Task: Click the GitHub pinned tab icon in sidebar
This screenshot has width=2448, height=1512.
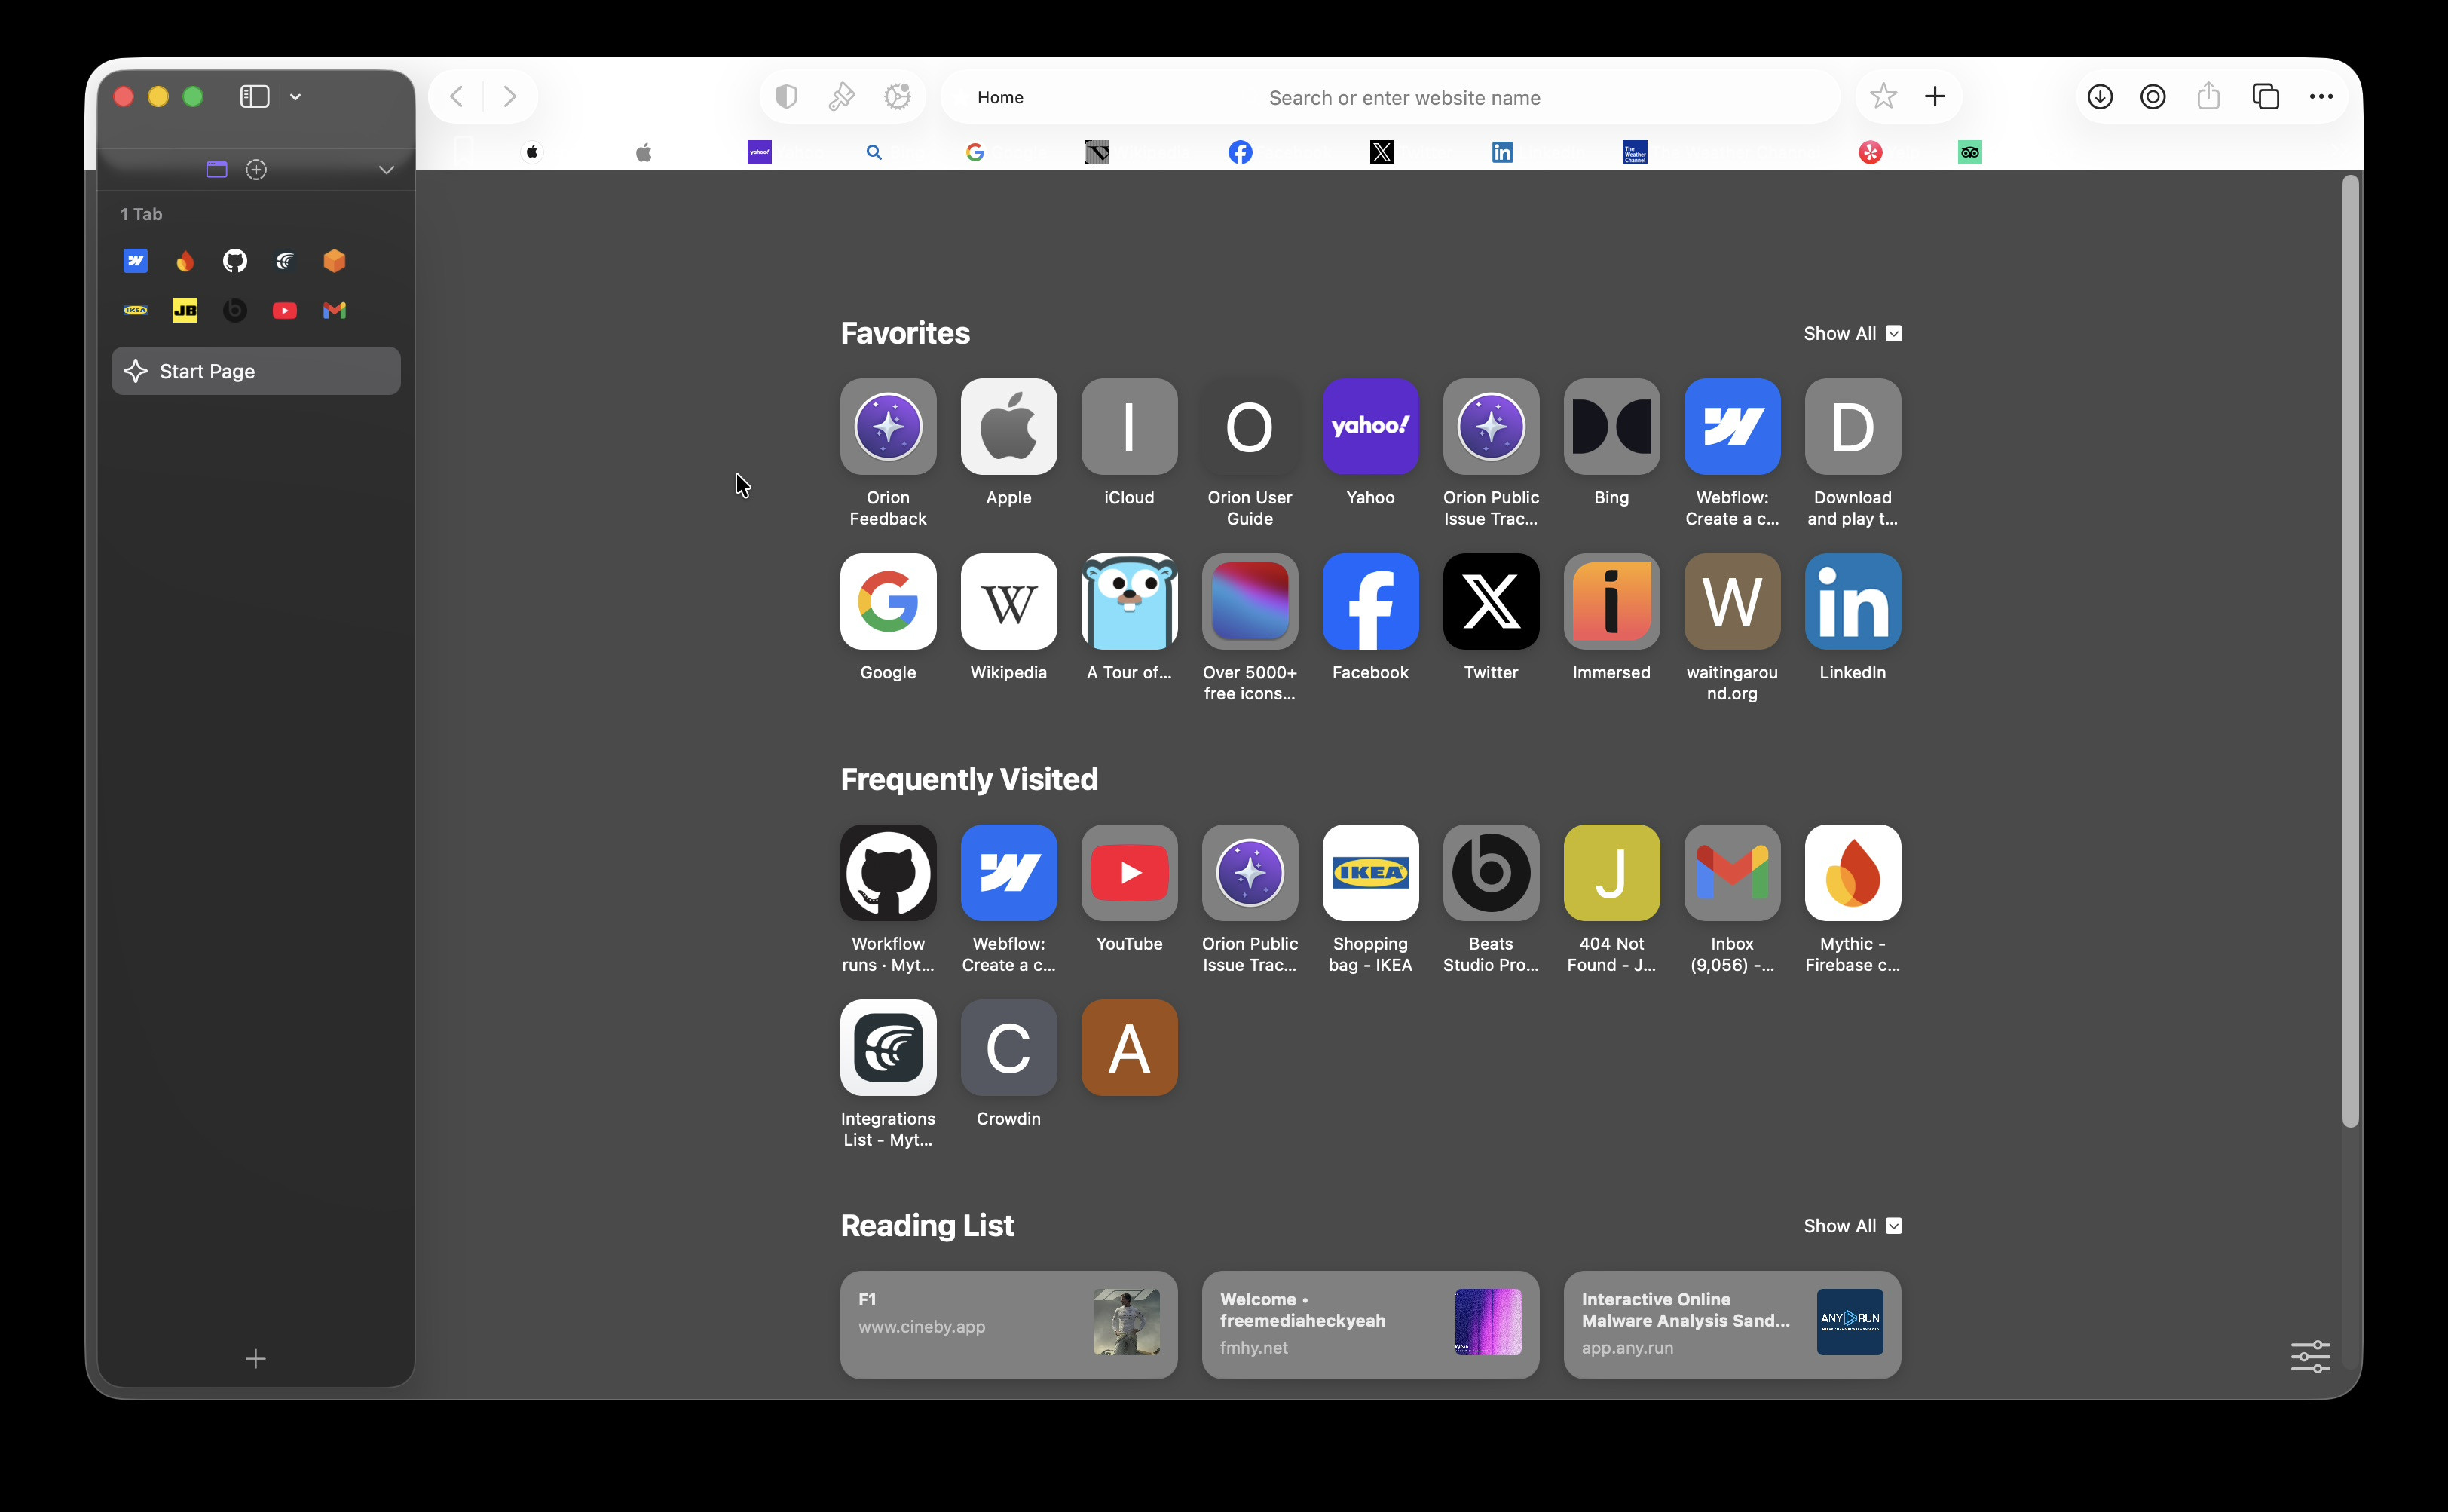Action: [235, 261]
